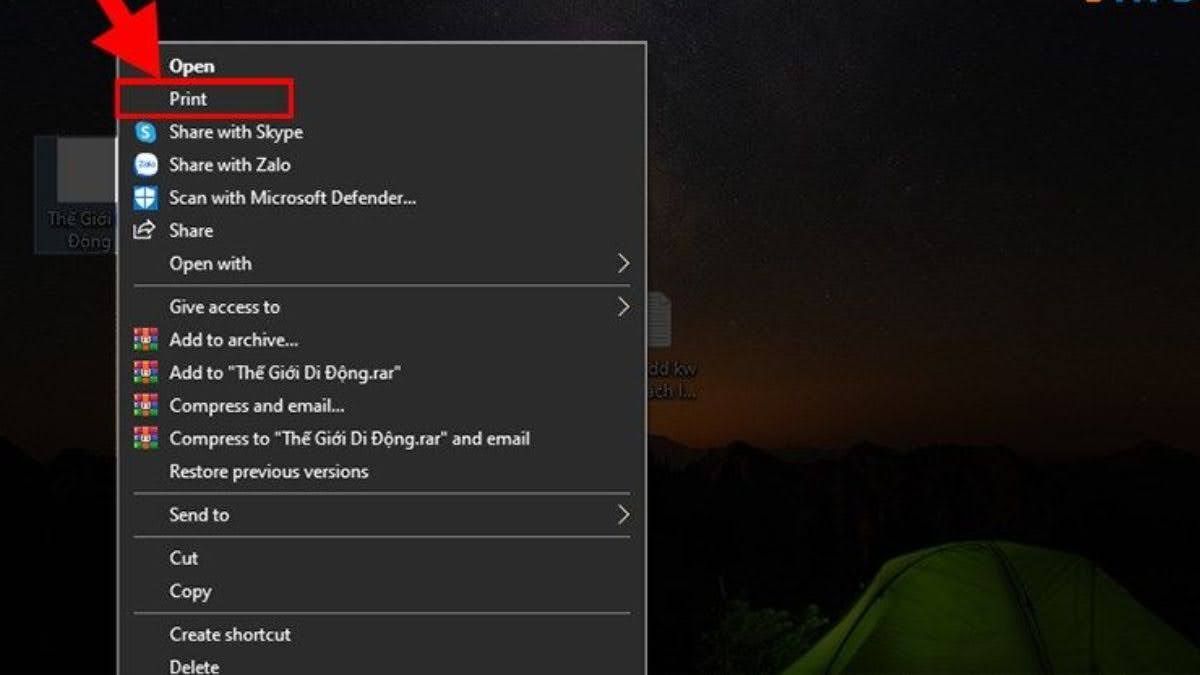Choose Copy from the context menu
Viewport: 1200px width, 675px height.
[x=190, y=591]
